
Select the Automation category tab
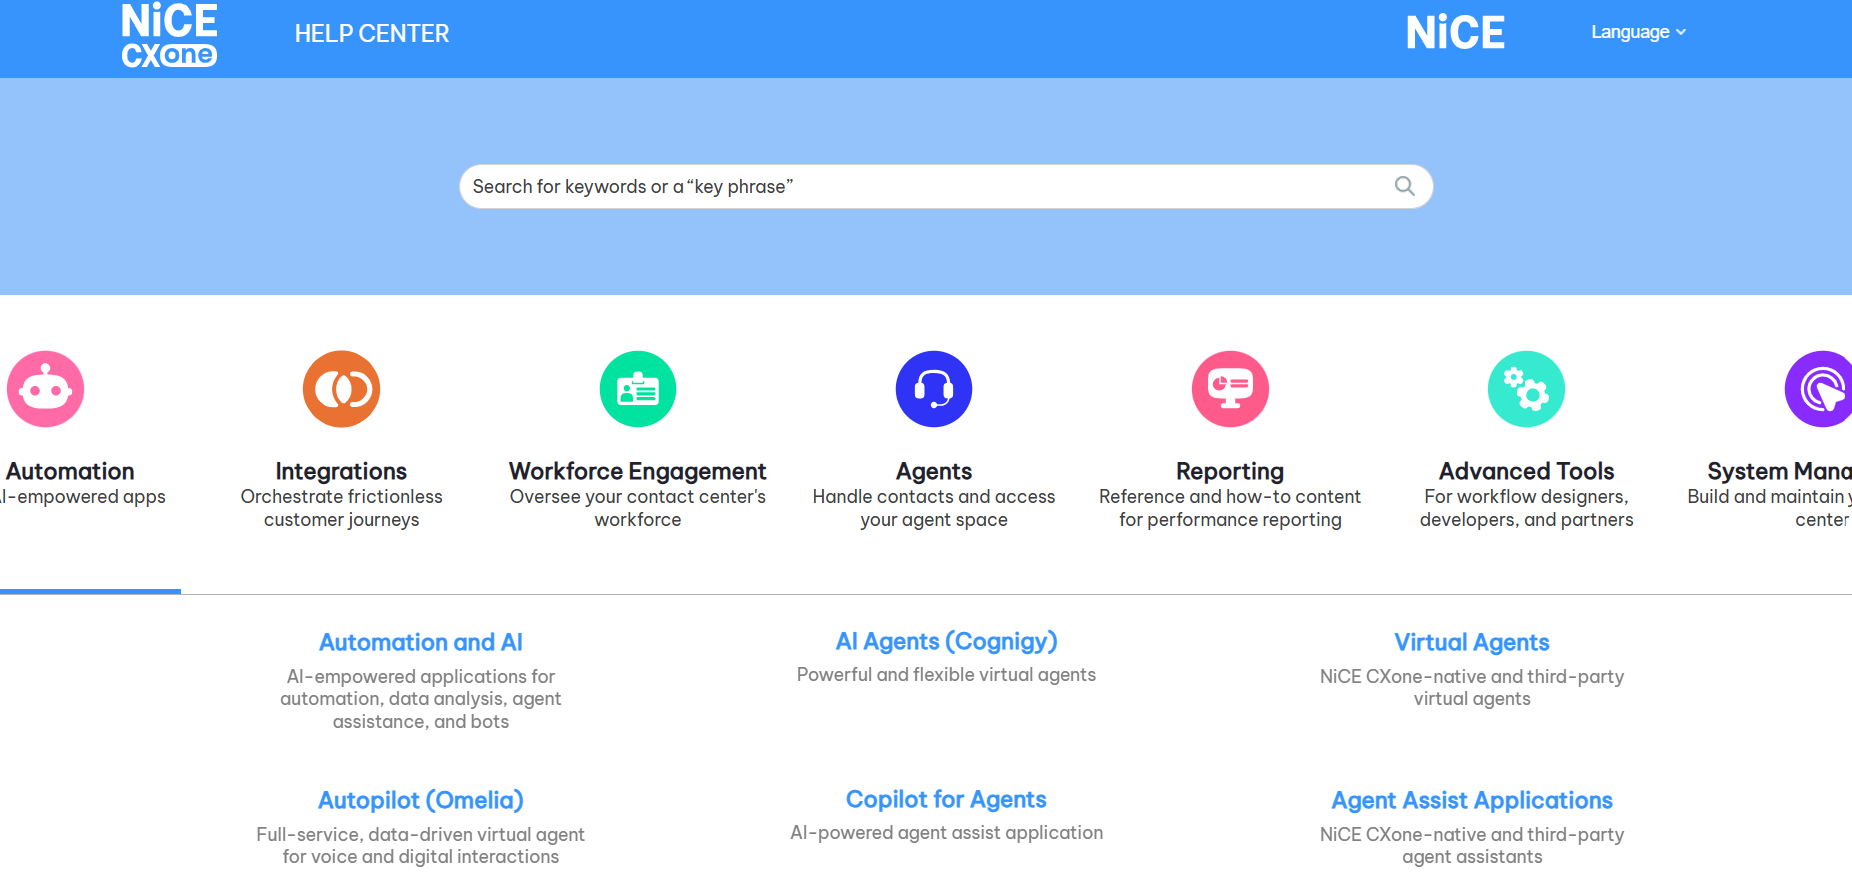pos(70,471)
